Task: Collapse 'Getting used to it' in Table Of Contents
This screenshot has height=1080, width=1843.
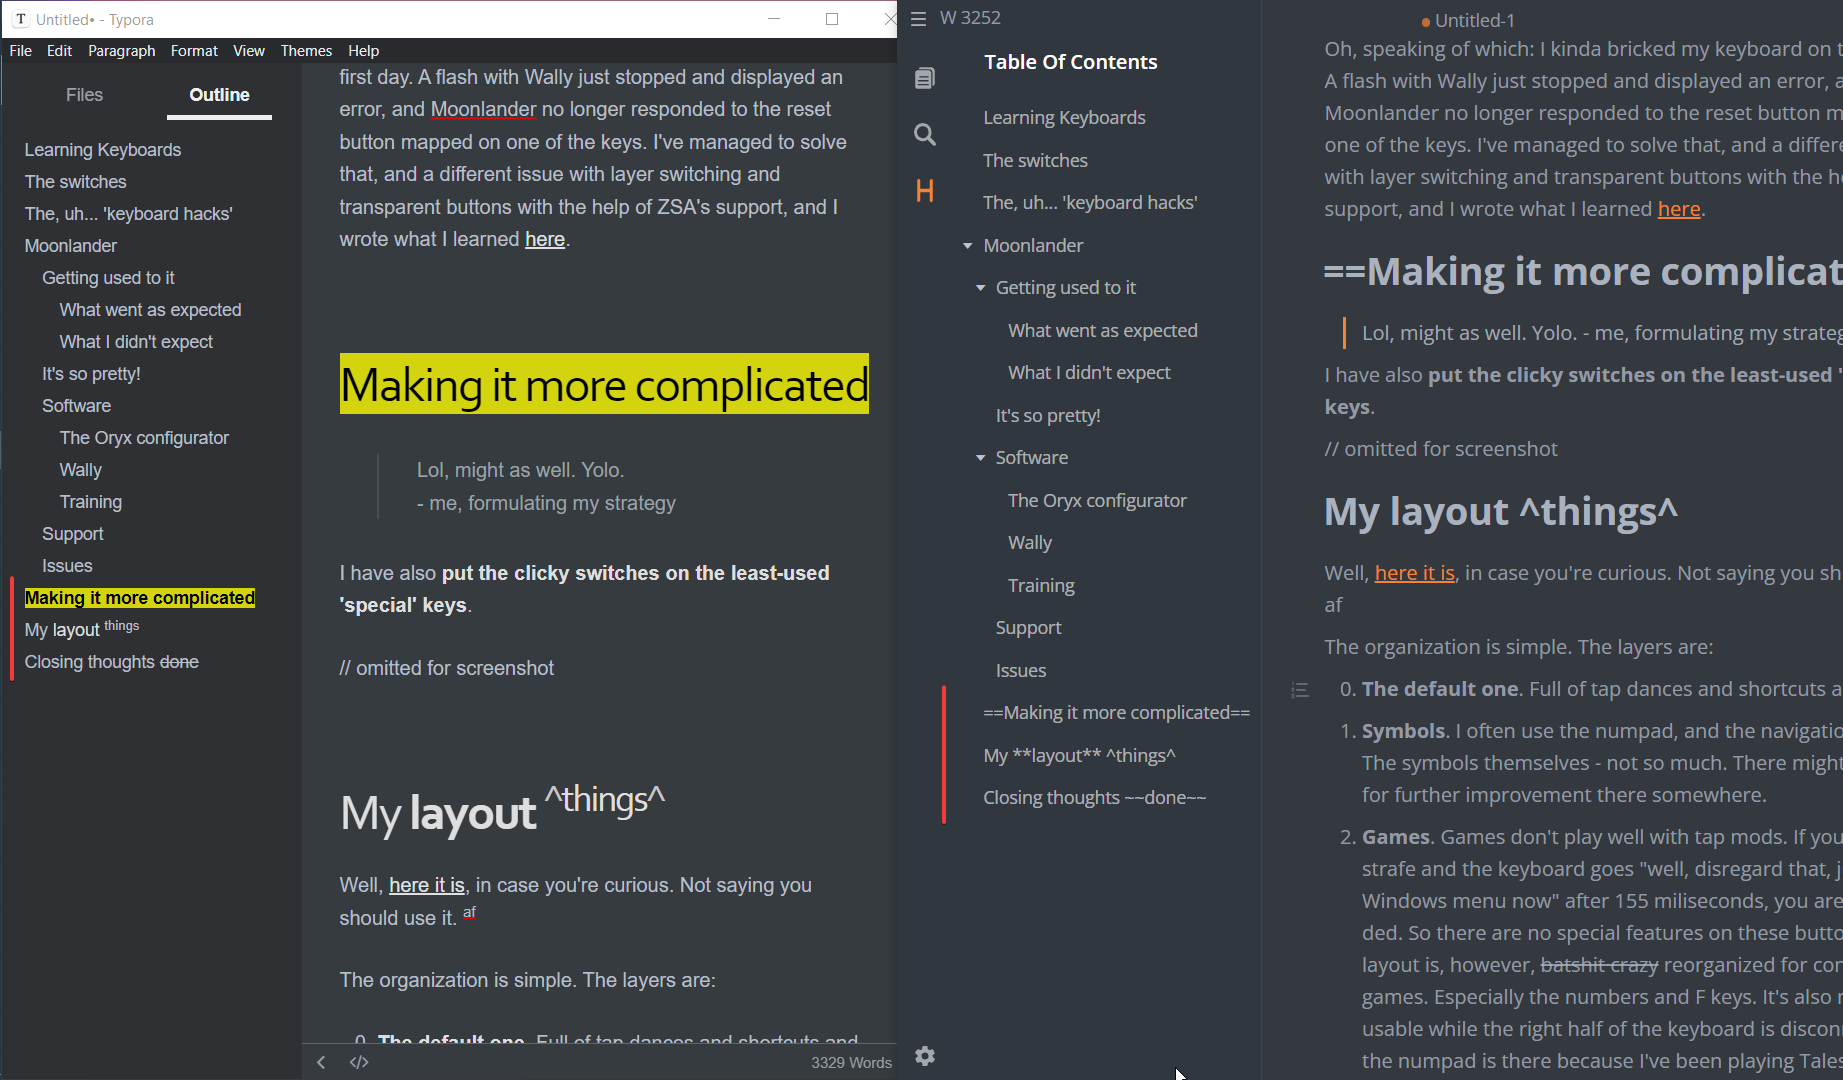Action: click(x=979, y=287)
